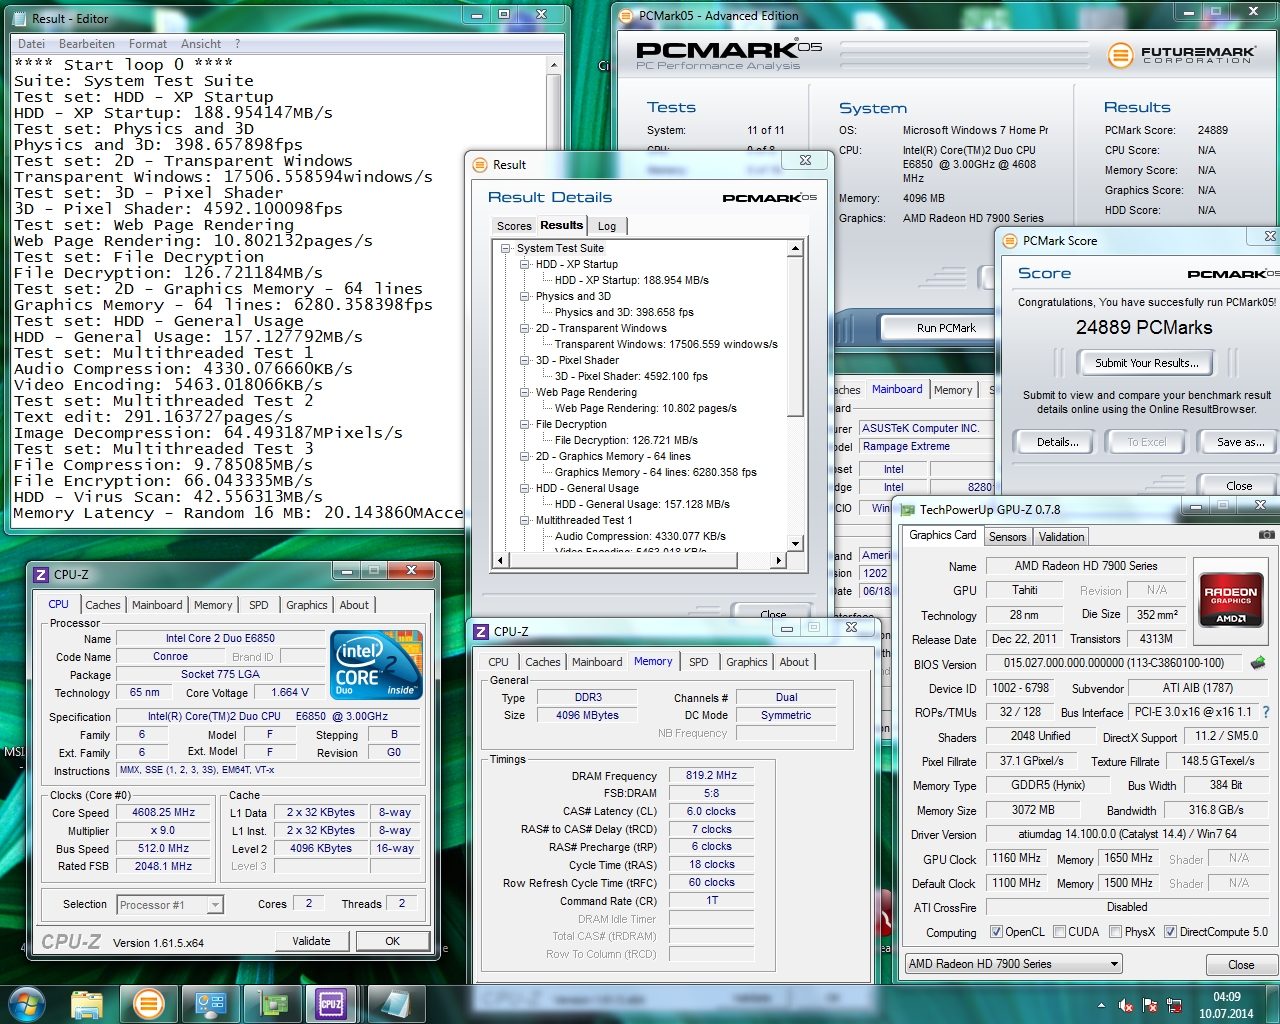
Task: Click the CPU-Z Core Speed value field
Action: pos(163,812)
